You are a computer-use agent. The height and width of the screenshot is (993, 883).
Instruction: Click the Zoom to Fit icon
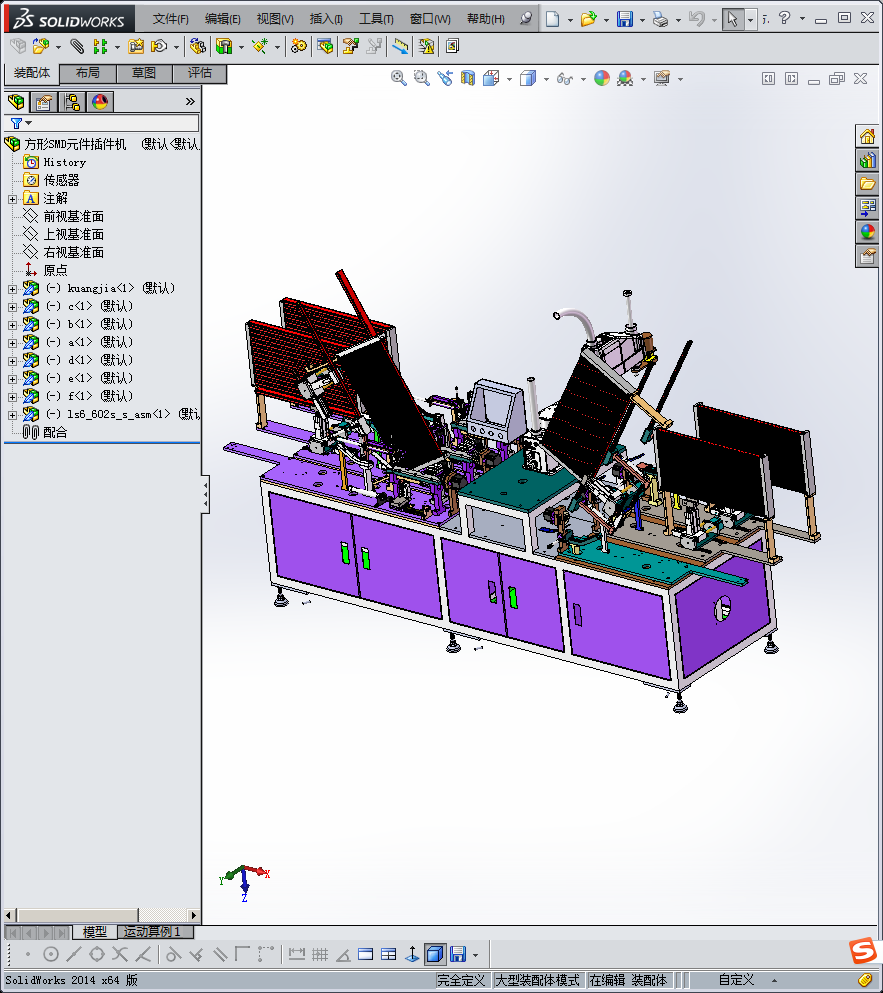(x=398, y=78)
